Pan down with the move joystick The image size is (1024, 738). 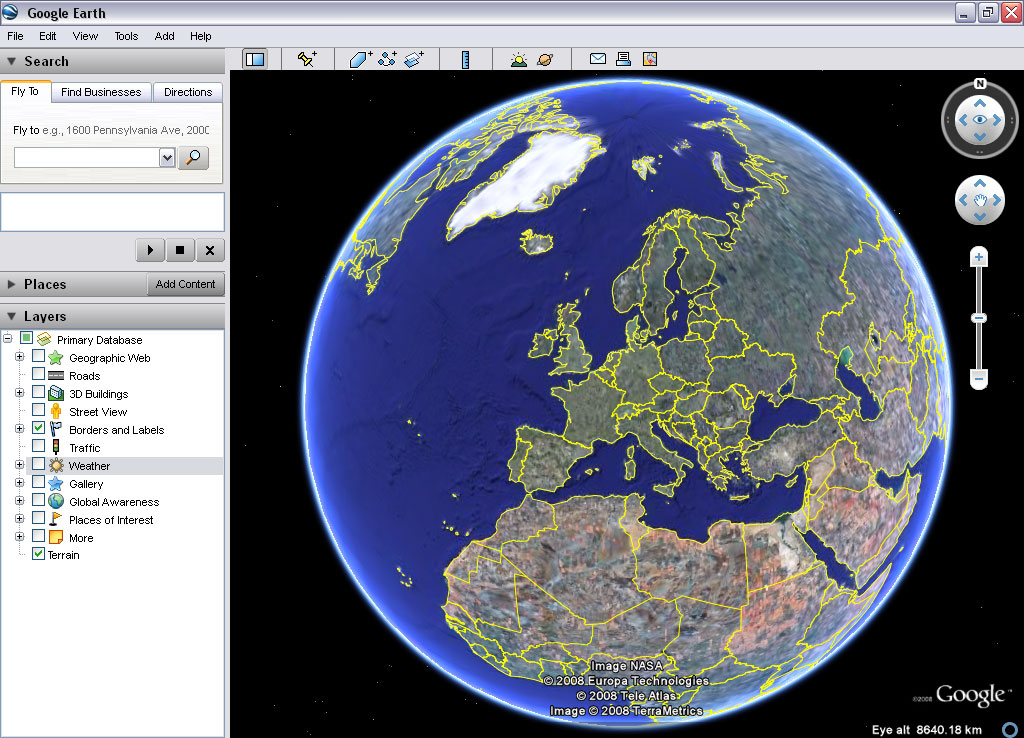(x=980, y=216)
